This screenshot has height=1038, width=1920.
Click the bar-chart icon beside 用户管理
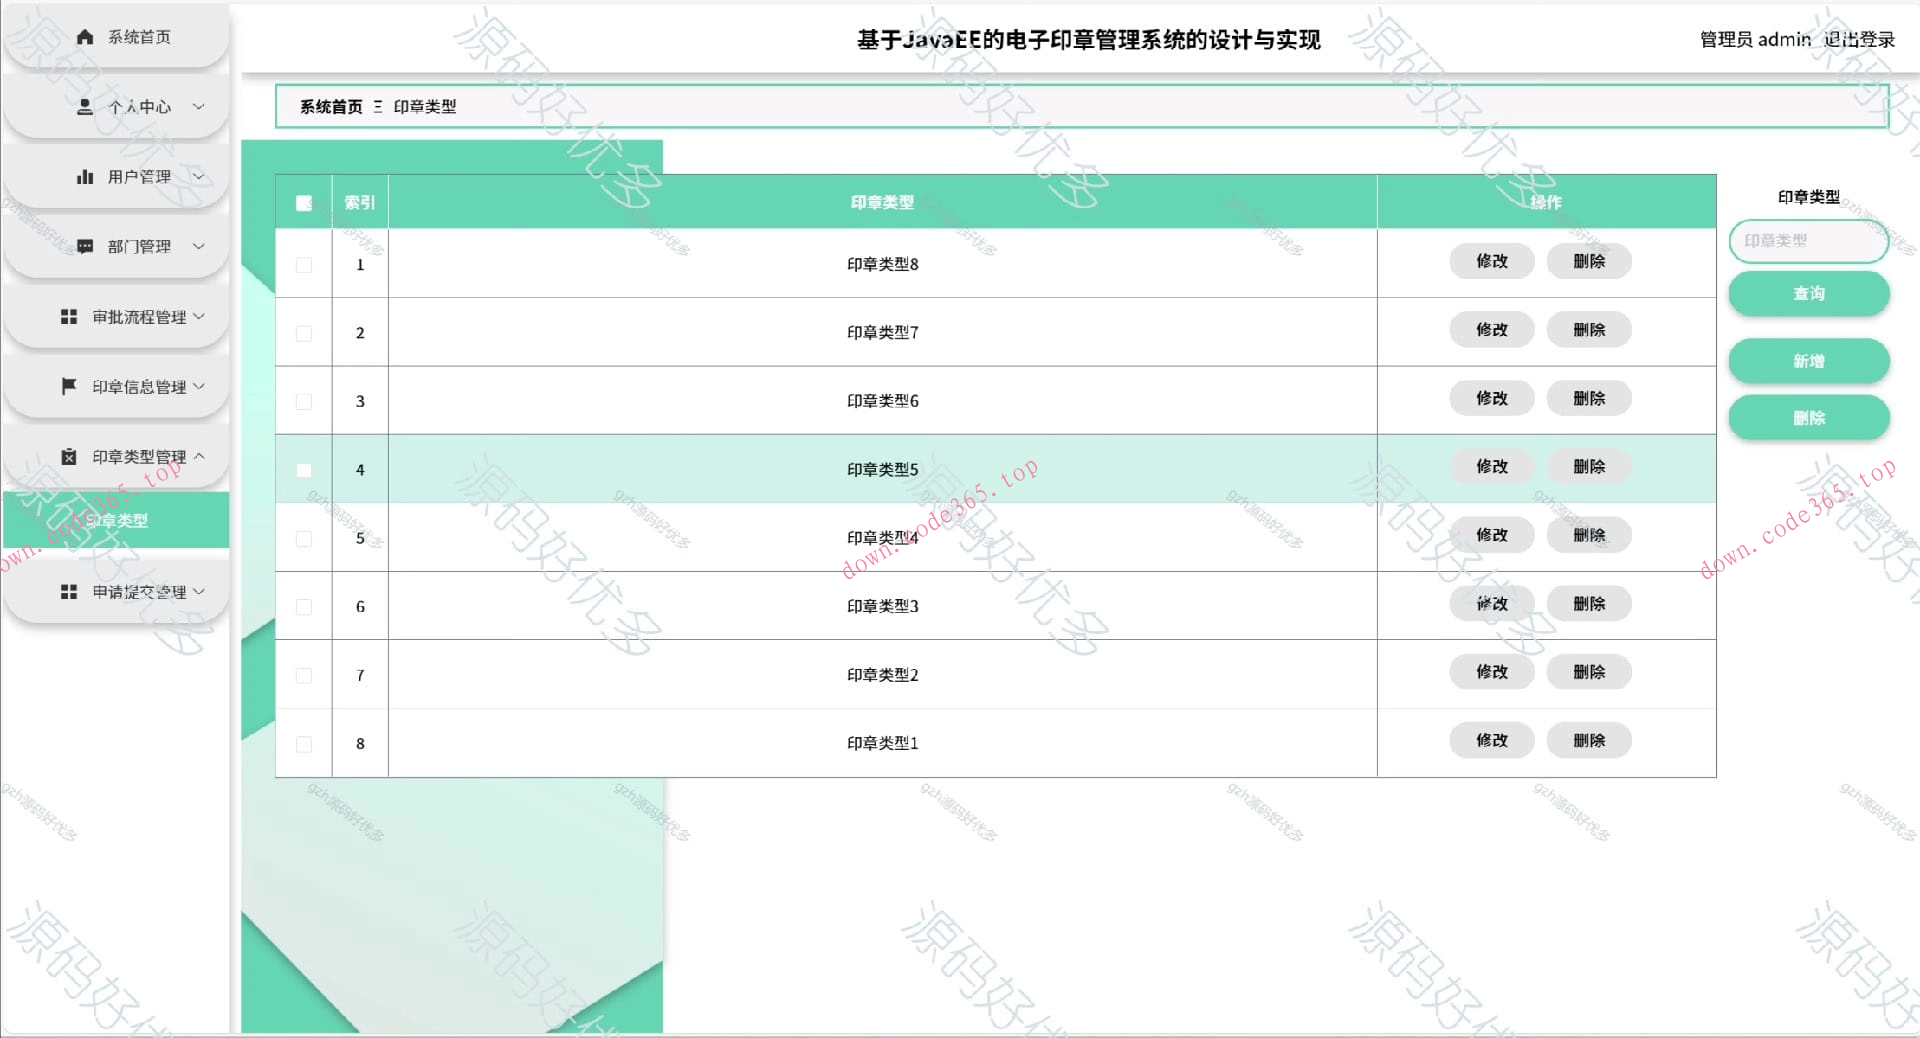tap(84, 176)
